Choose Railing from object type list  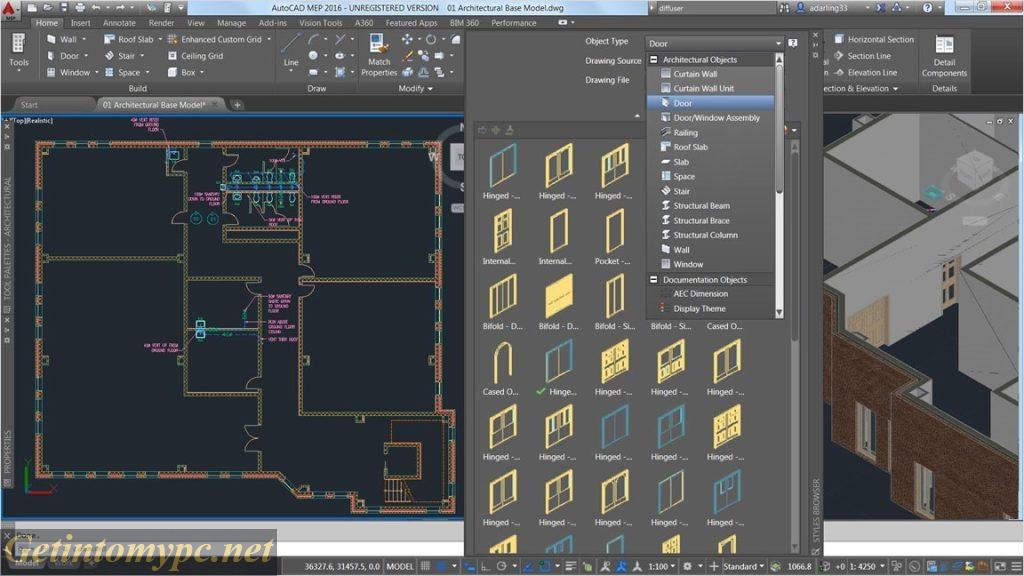(711, 133)
